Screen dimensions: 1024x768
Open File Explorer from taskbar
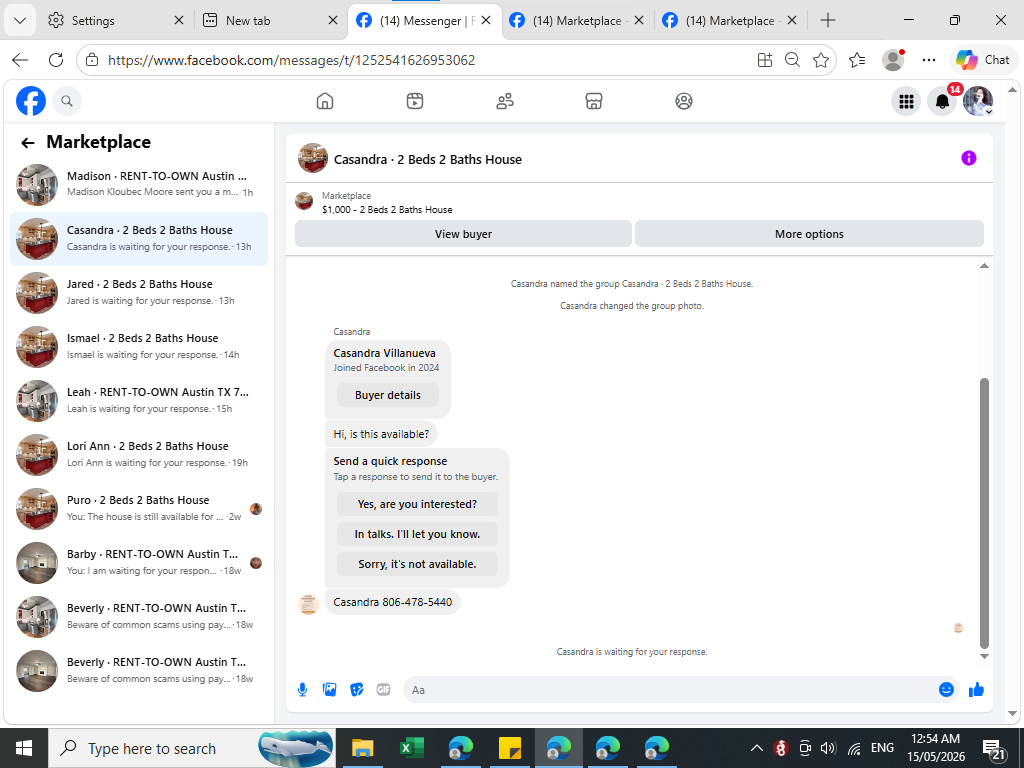click(362, 748)
